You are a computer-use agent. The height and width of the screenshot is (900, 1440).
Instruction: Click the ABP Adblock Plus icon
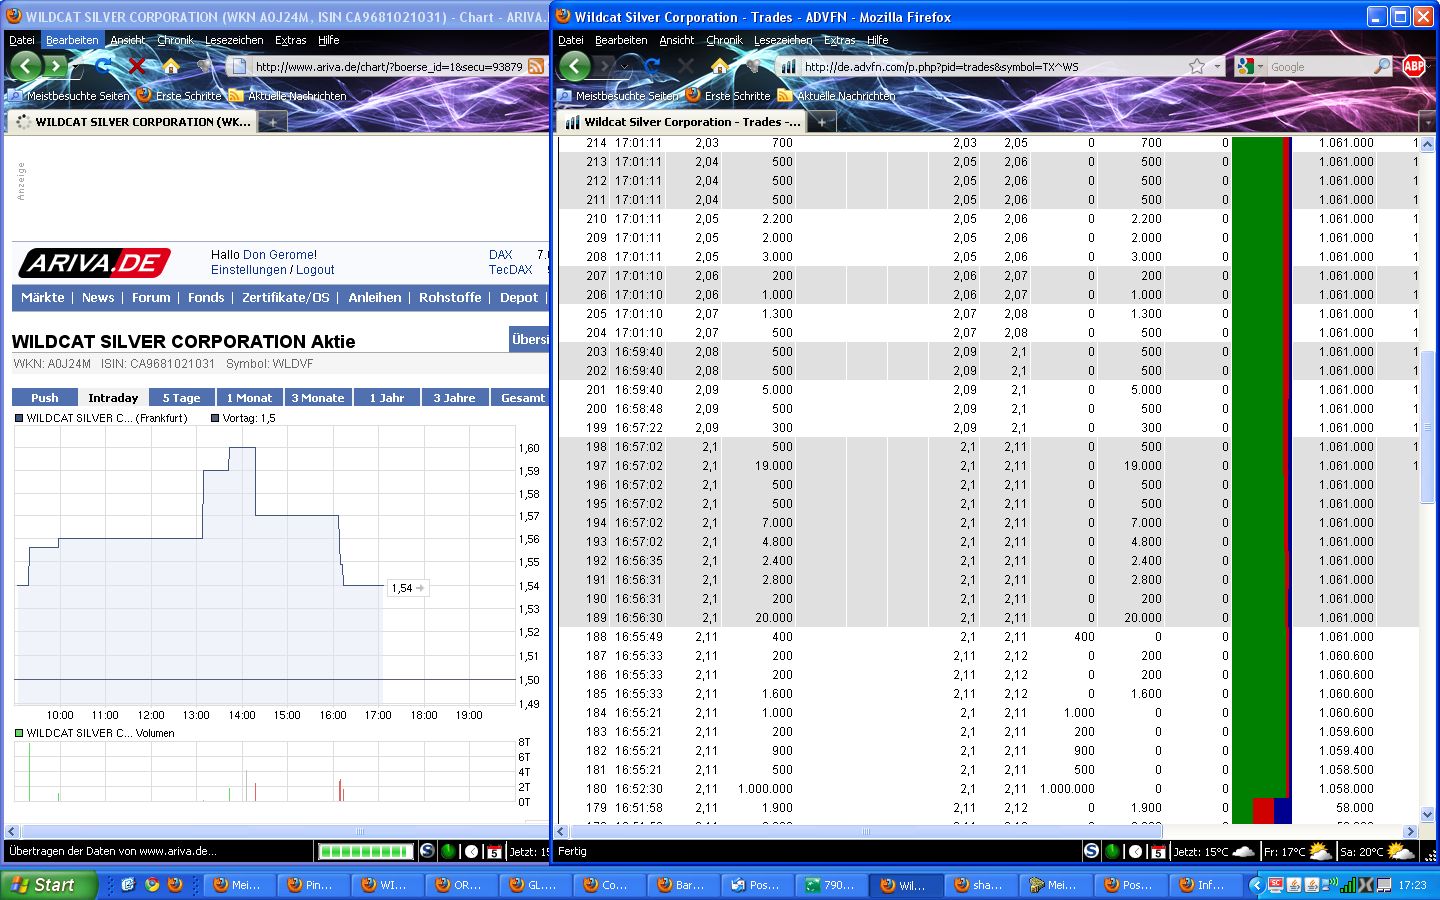pyautogui.click(x=1412, y=66)
